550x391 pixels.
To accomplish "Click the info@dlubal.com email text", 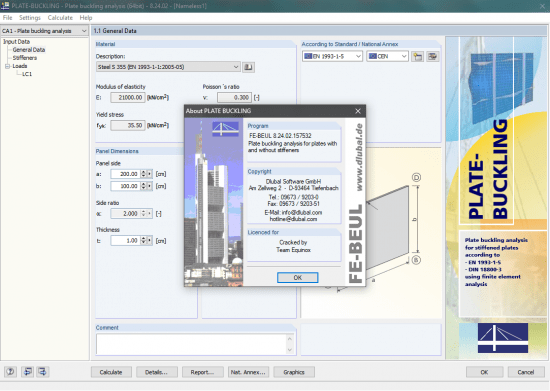I will (x=301, y=213).
